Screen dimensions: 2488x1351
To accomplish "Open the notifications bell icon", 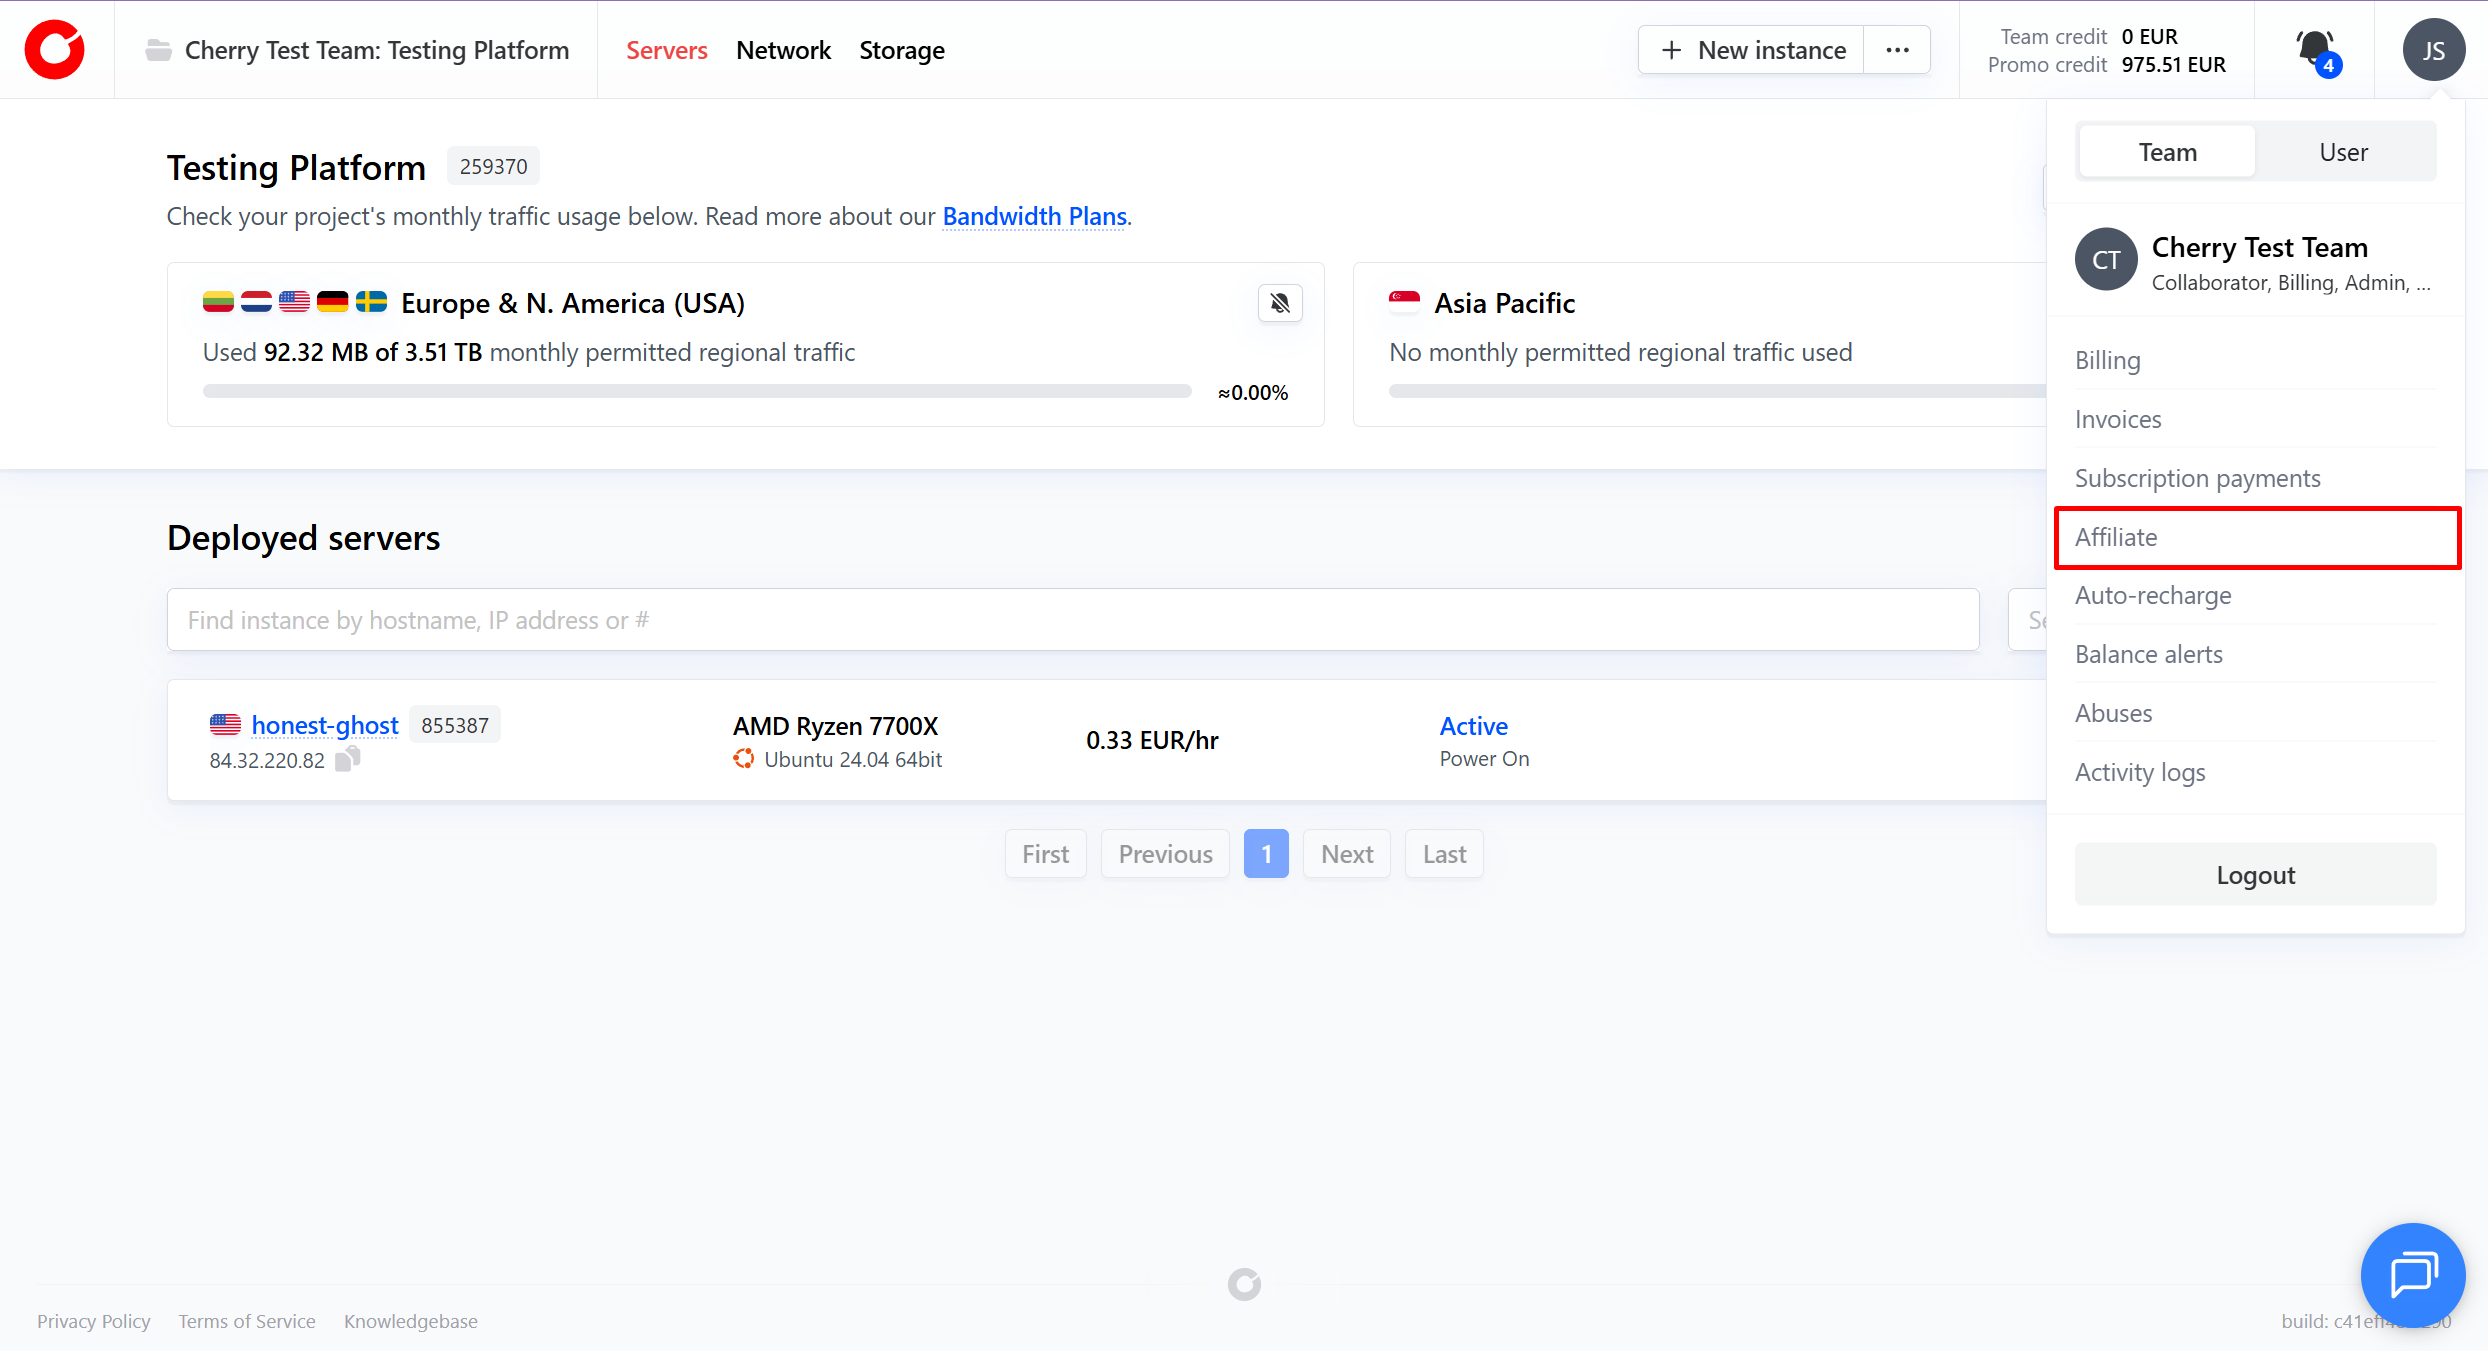I will [2314, 49].
